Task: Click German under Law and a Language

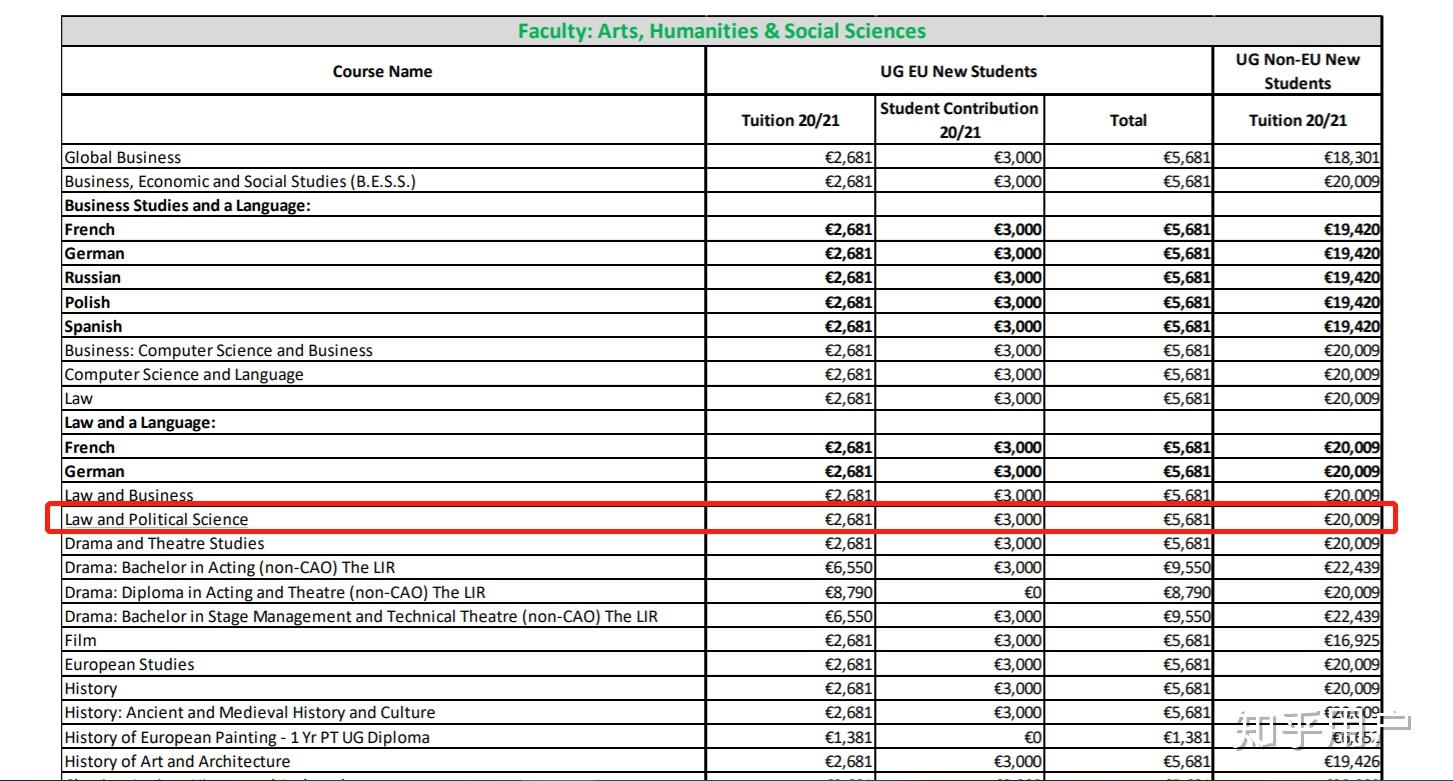Action: click(x=95, y=471)
